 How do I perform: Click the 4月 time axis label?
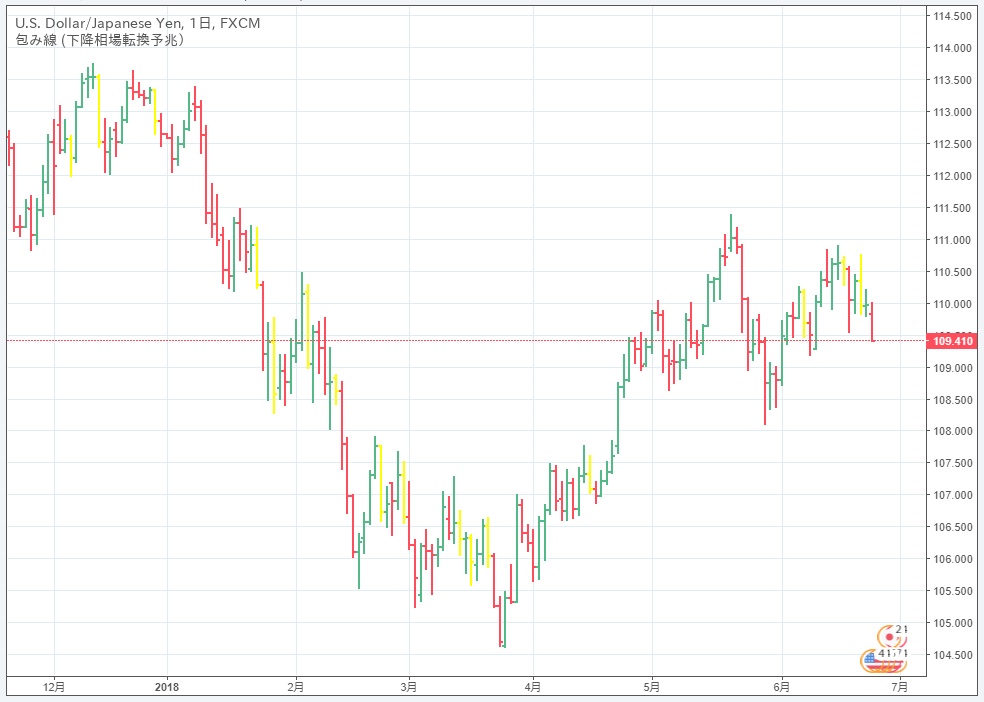pyautogui.click(x=533, y=687)
